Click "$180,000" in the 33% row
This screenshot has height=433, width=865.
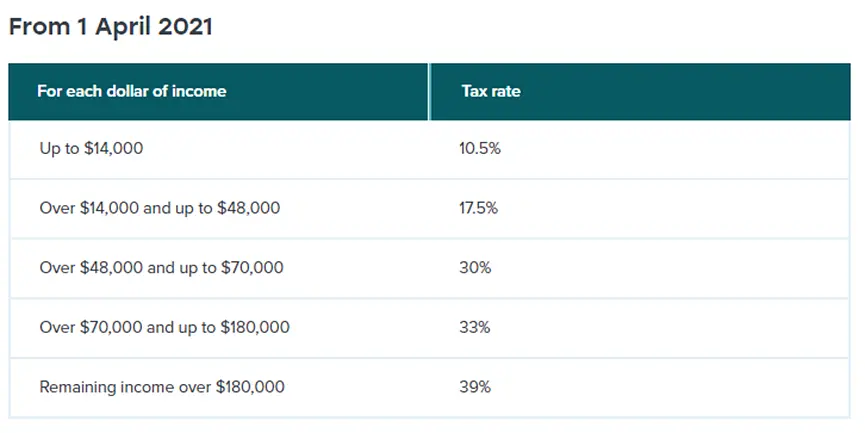click(x=258, y=326)
